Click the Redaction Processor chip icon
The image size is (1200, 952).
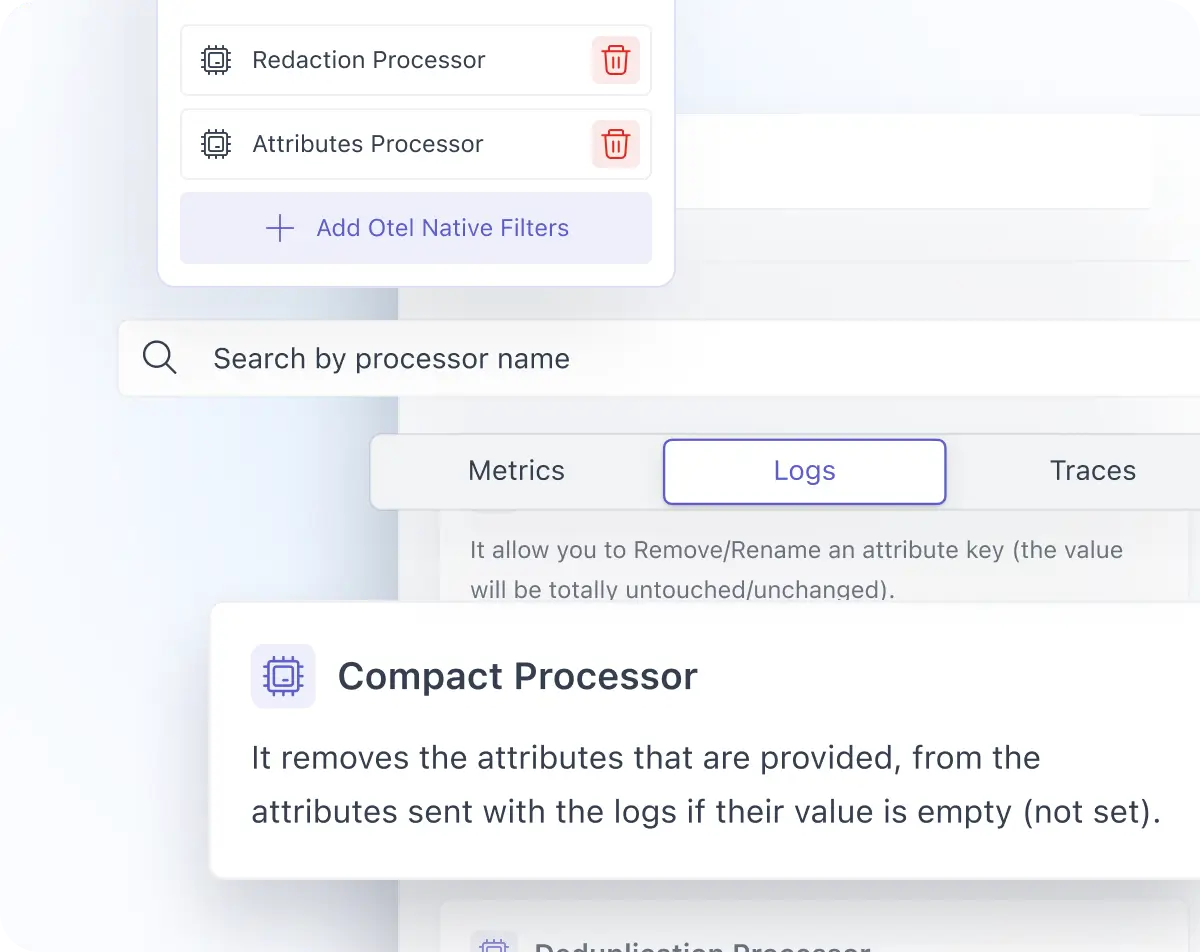(216, 60)
